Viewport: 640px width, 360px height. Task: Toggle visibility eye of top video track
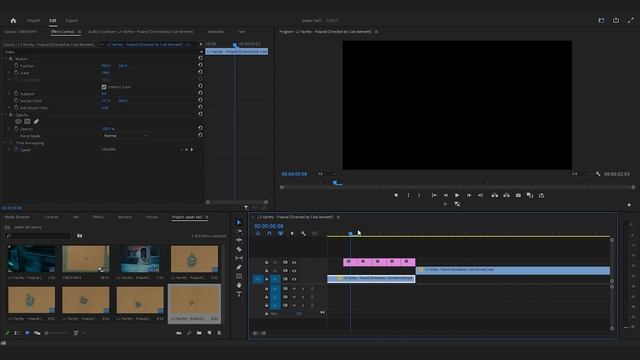pos(294,262)
